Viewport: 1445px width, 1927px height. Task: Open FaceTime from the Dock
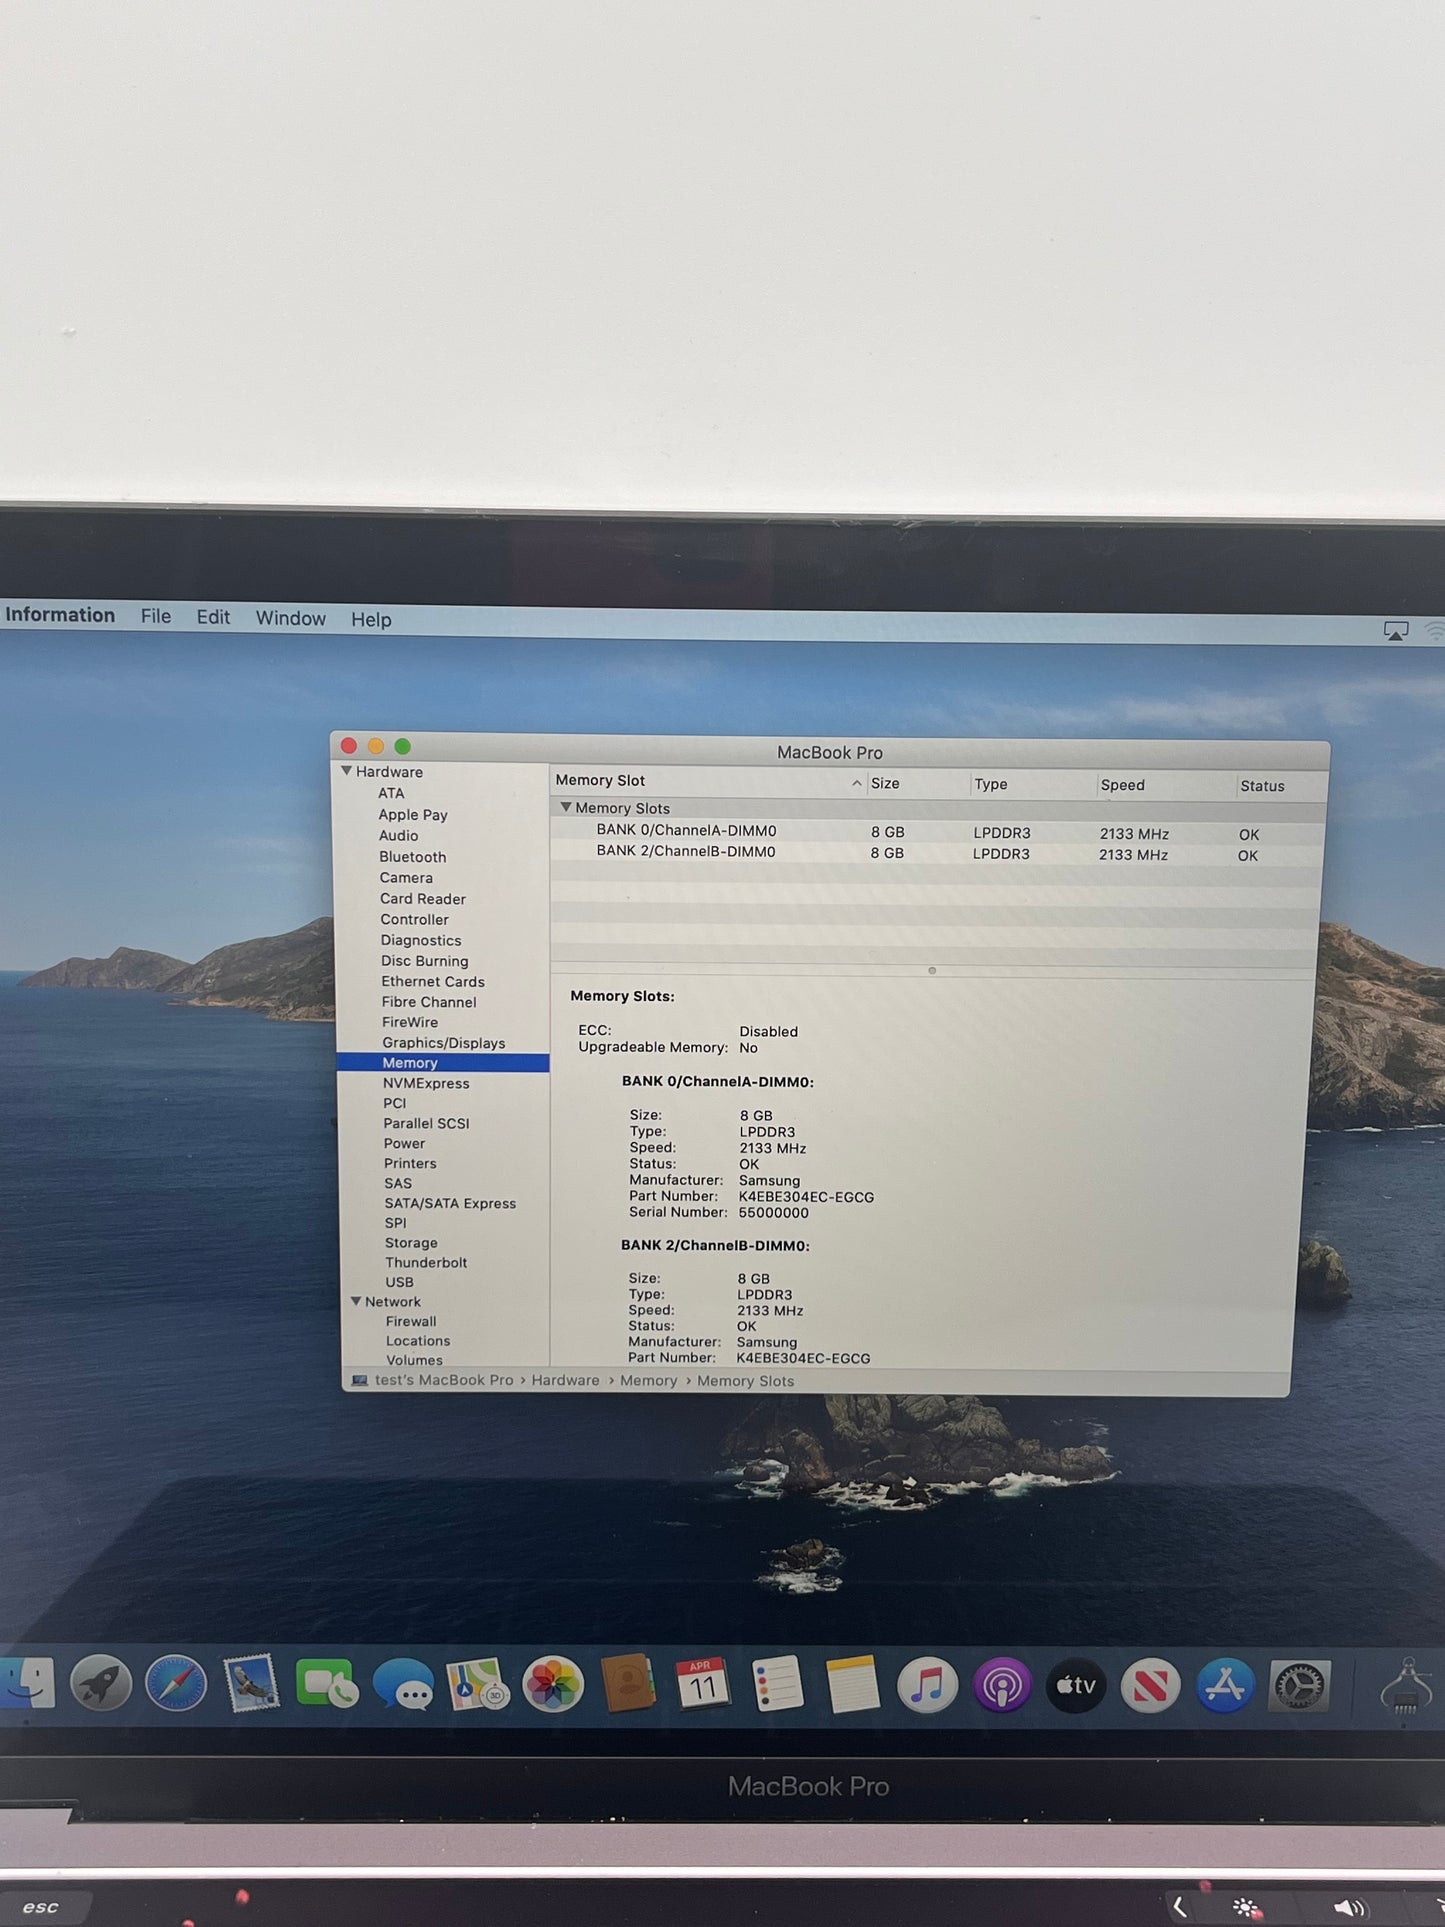[326, 1685]
